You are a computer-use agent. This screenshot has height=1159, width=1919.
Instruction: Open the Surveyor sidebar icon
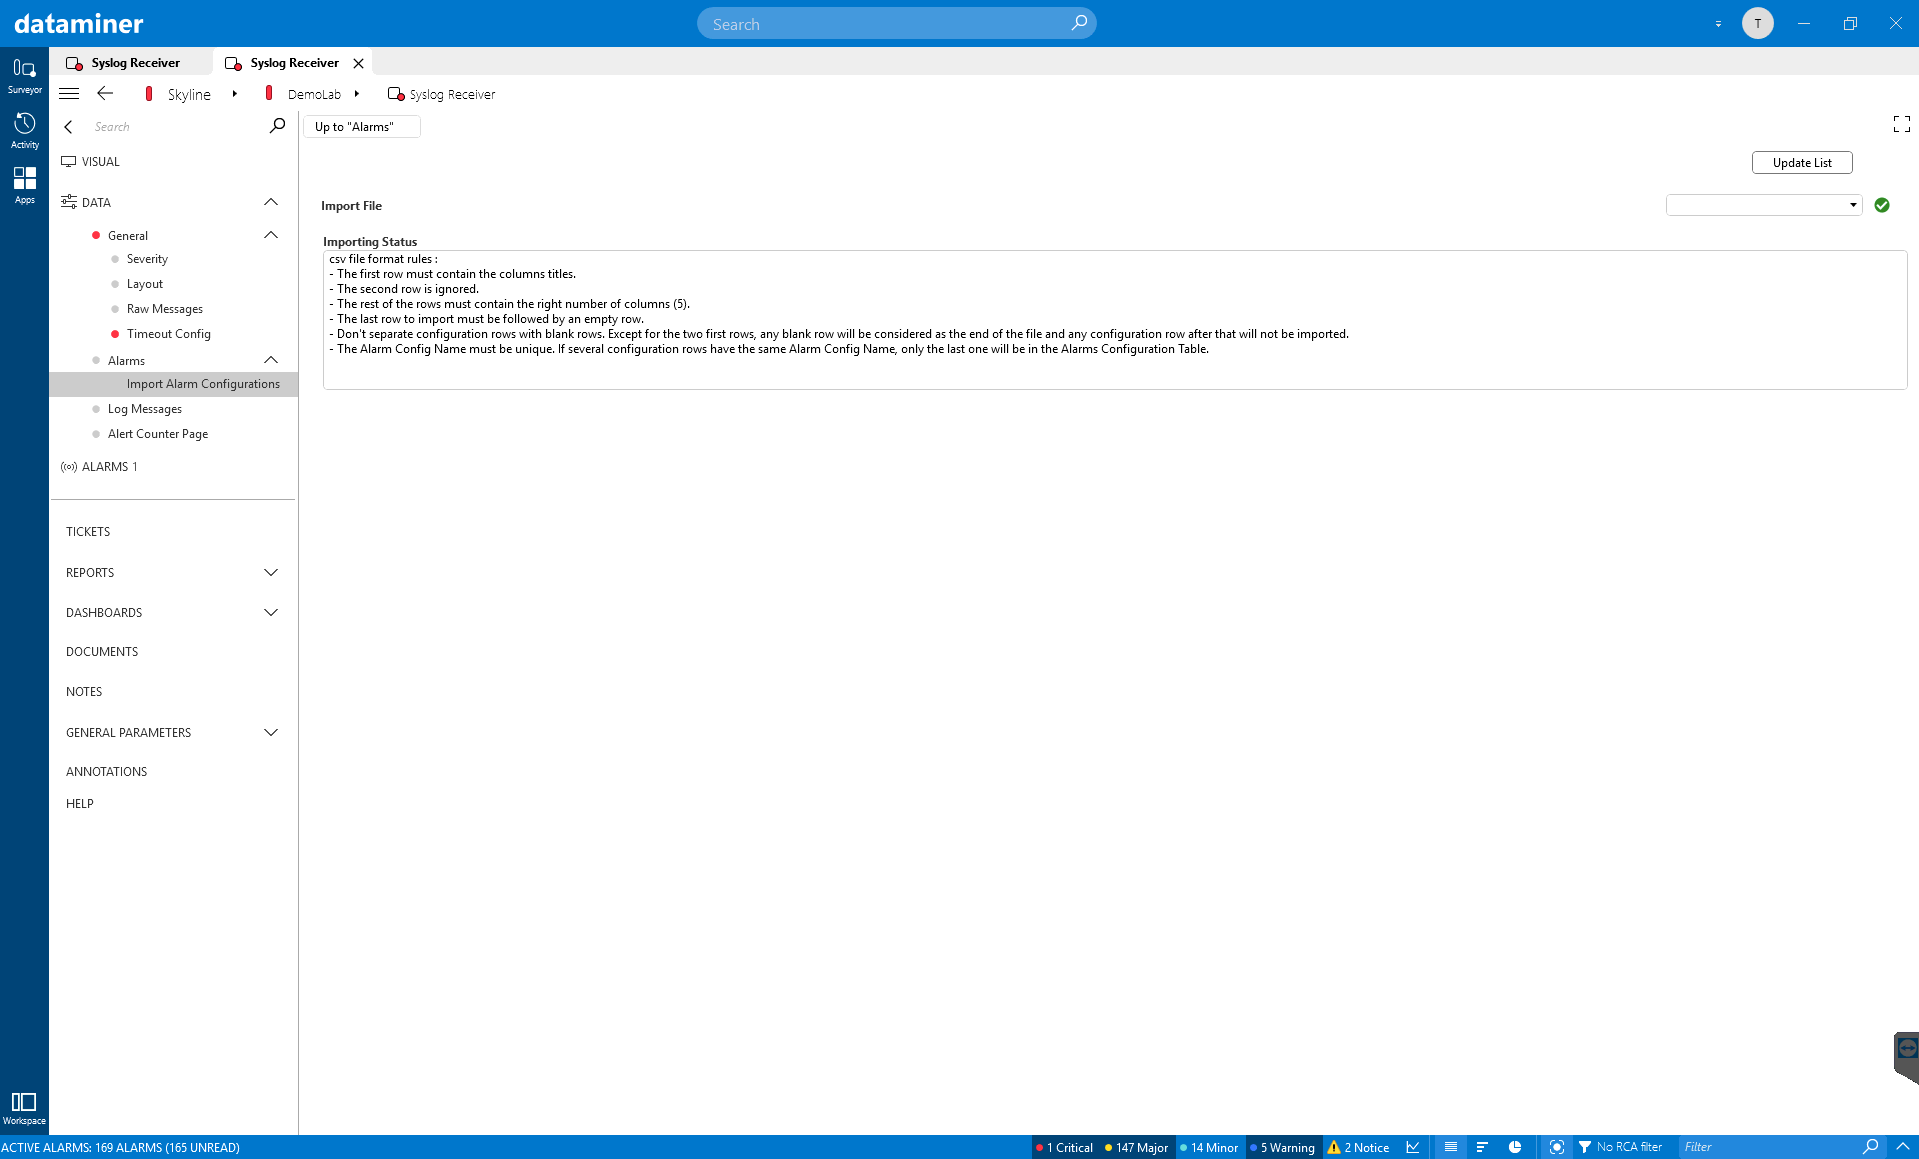click(x=24, y=75)
